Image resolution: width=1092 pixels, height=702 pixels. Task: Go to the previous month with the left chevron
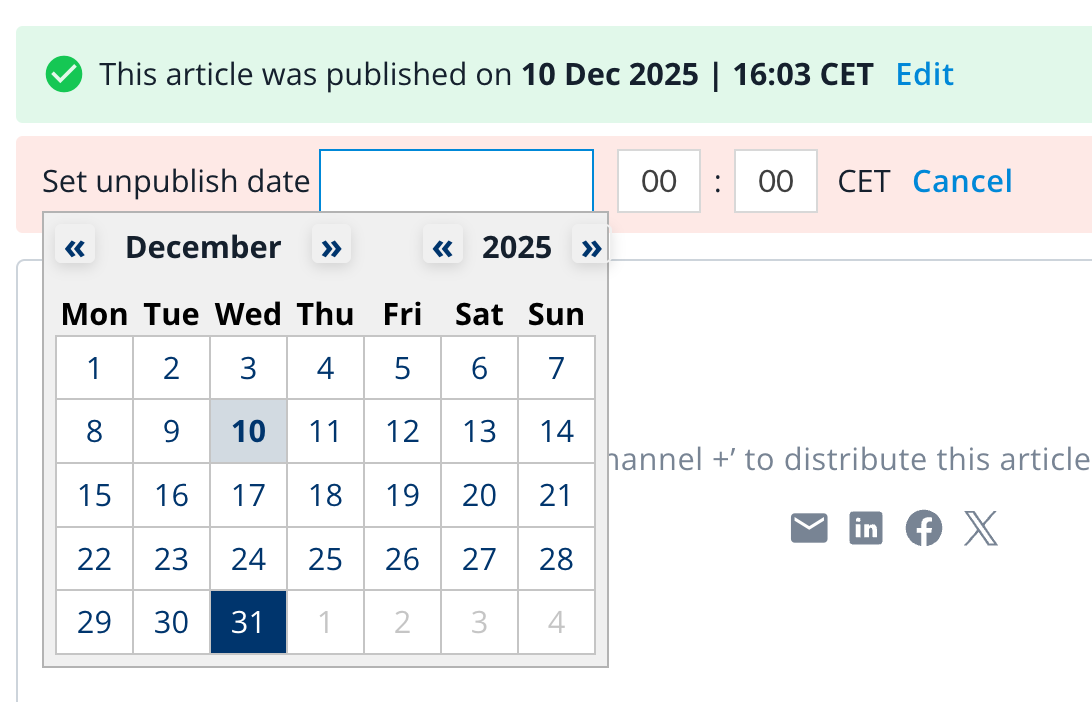(x=75, y=246)
